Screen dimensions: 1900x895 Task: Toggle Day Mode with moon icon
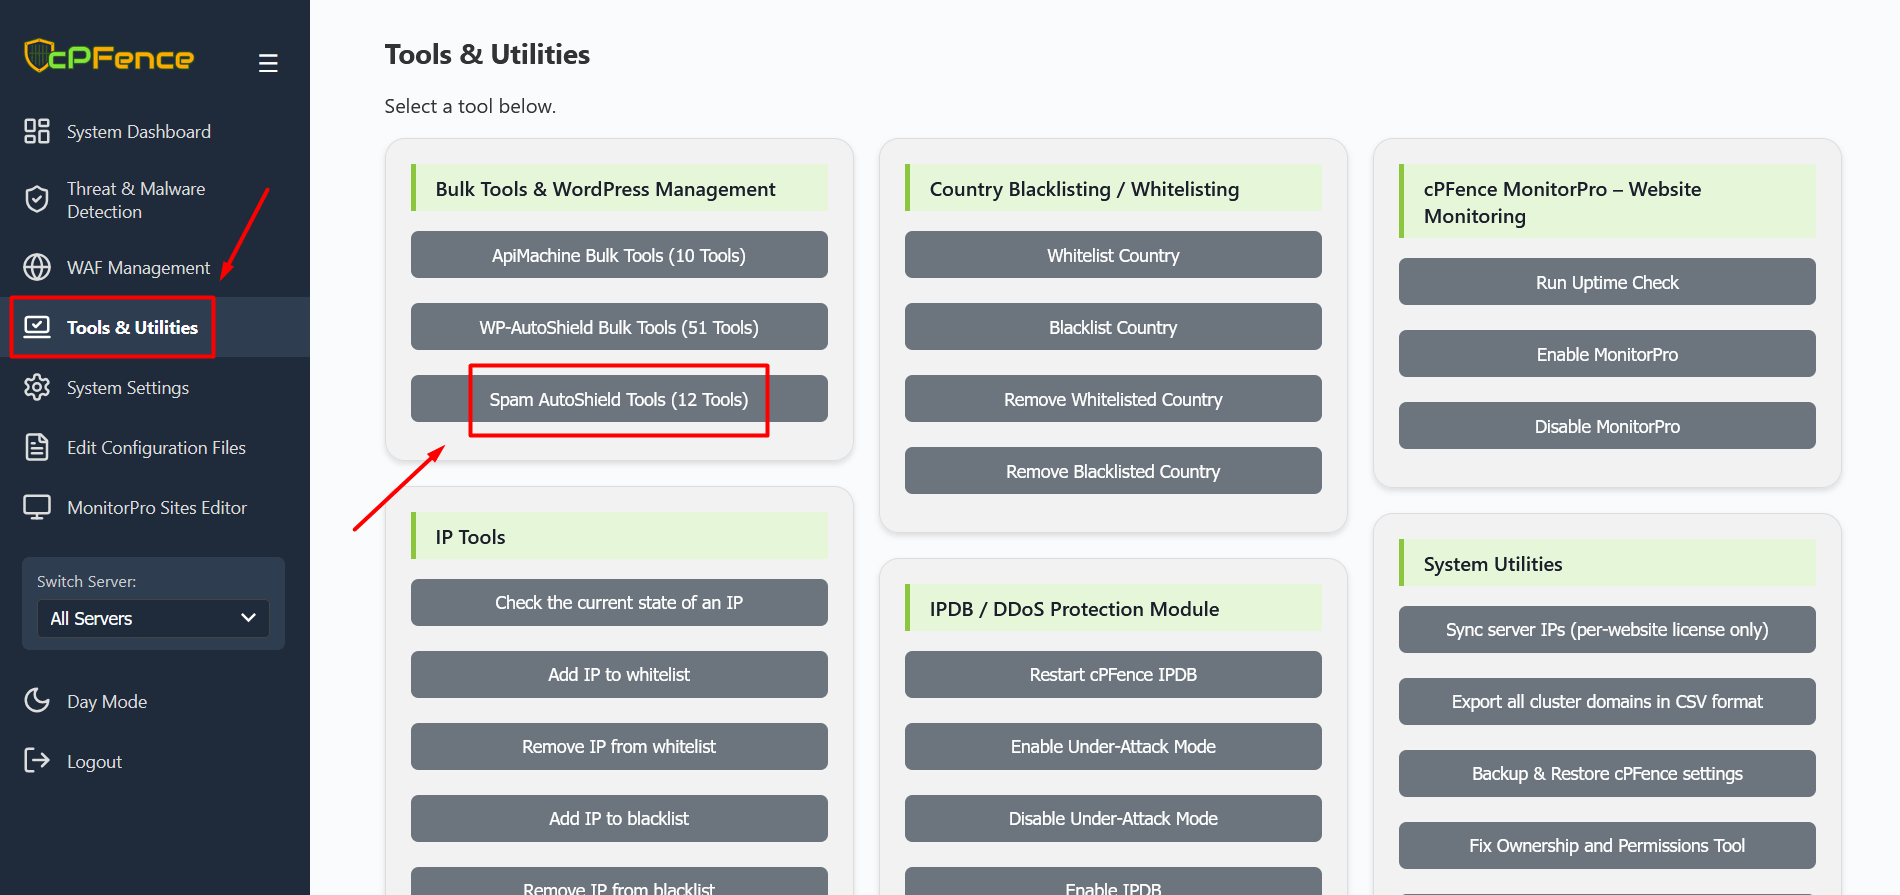click(37, 701)
